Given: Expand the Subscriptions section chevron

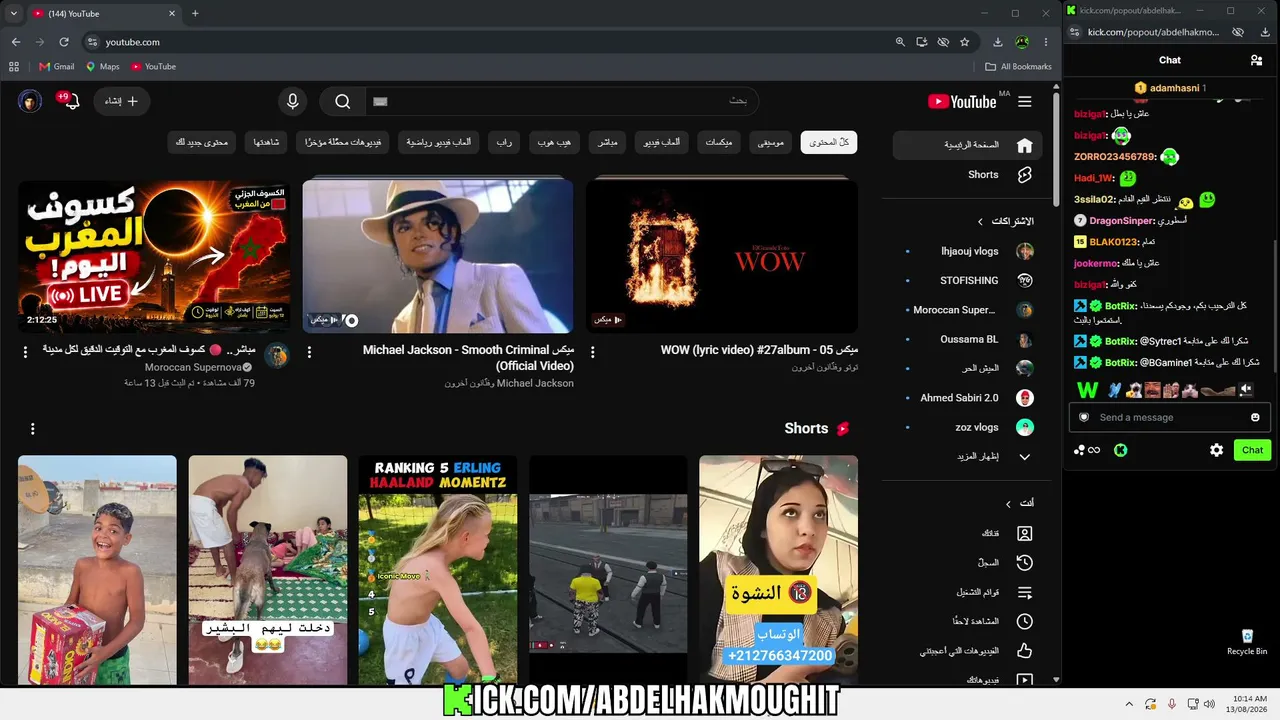Looking at the screenshot, I should (x=981, y=221).
